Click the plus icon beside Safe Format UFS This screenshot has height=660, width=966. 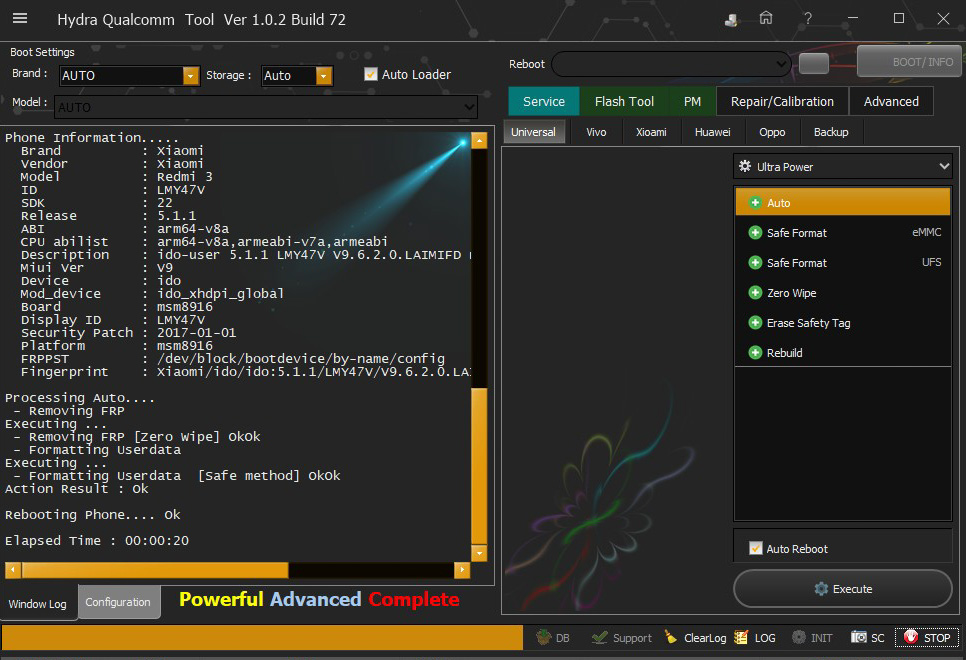click(755, 263)
